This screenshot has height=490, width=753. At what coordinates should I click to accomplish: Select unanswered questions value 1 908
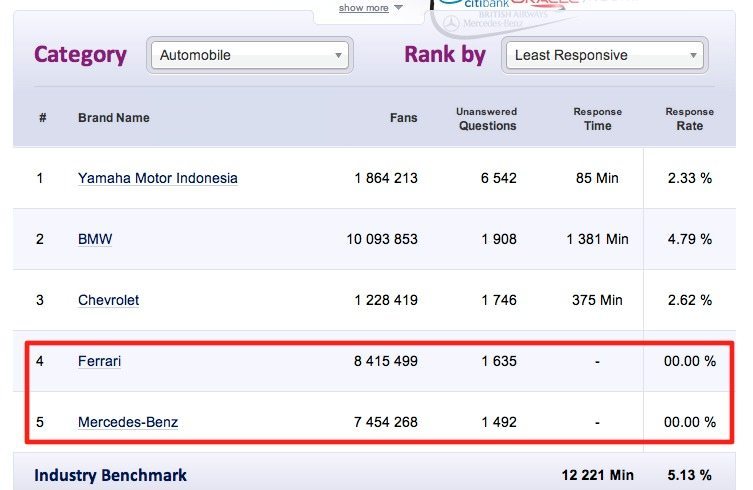[x=499, y=239]
